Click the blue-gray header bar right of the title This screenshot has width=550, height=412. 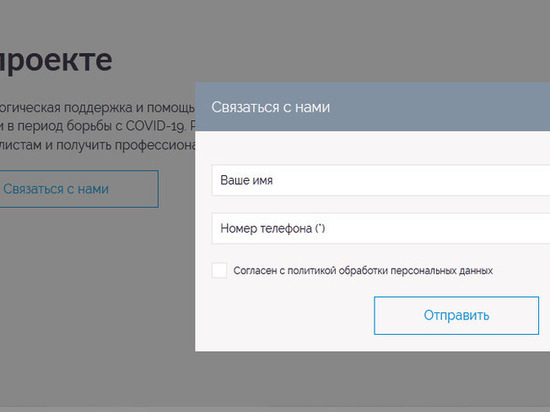tap(438, 107)
